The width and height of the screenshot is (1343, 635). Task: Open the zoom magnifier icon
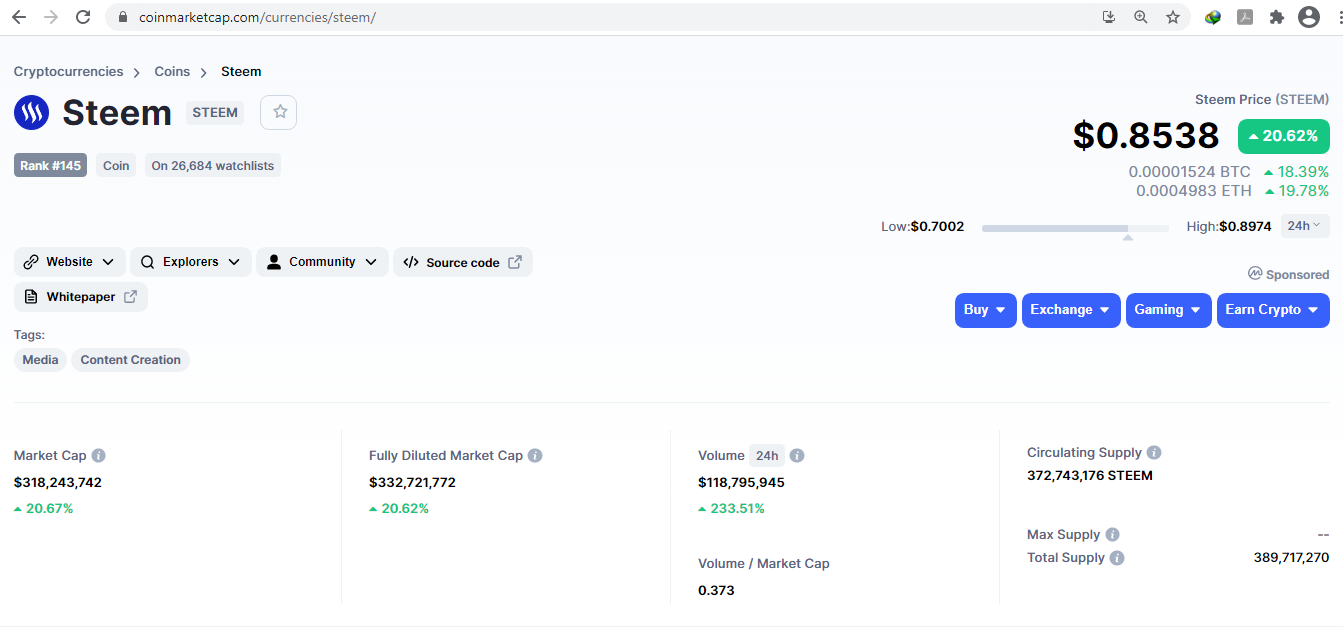(1141, 17)
